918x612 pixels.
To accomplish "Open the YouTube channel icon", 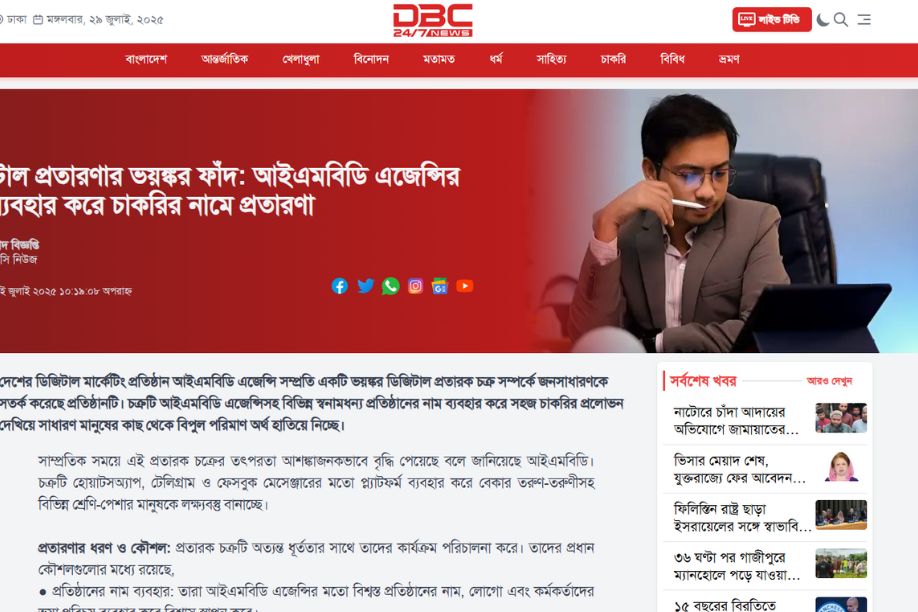I will 465,286.
